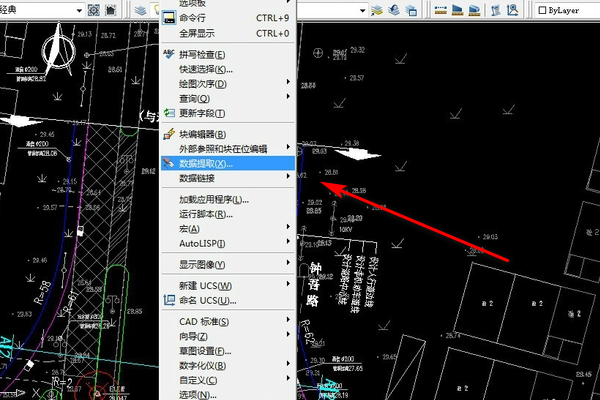Click the 29.03 elevation point label
The width and height of the screenshot is (600, 400).
490,237
